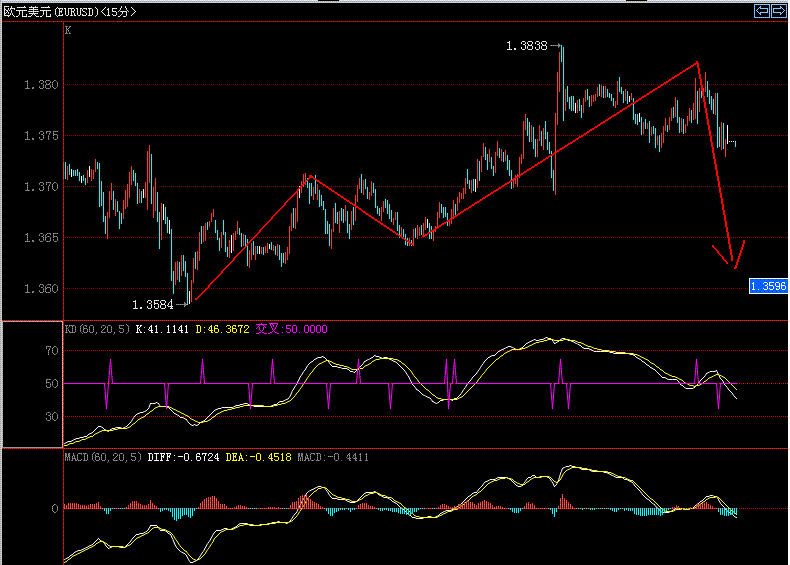Click the K label atop main chart
Viewport: 790px width, 565px height.
(x=68, y=31)
